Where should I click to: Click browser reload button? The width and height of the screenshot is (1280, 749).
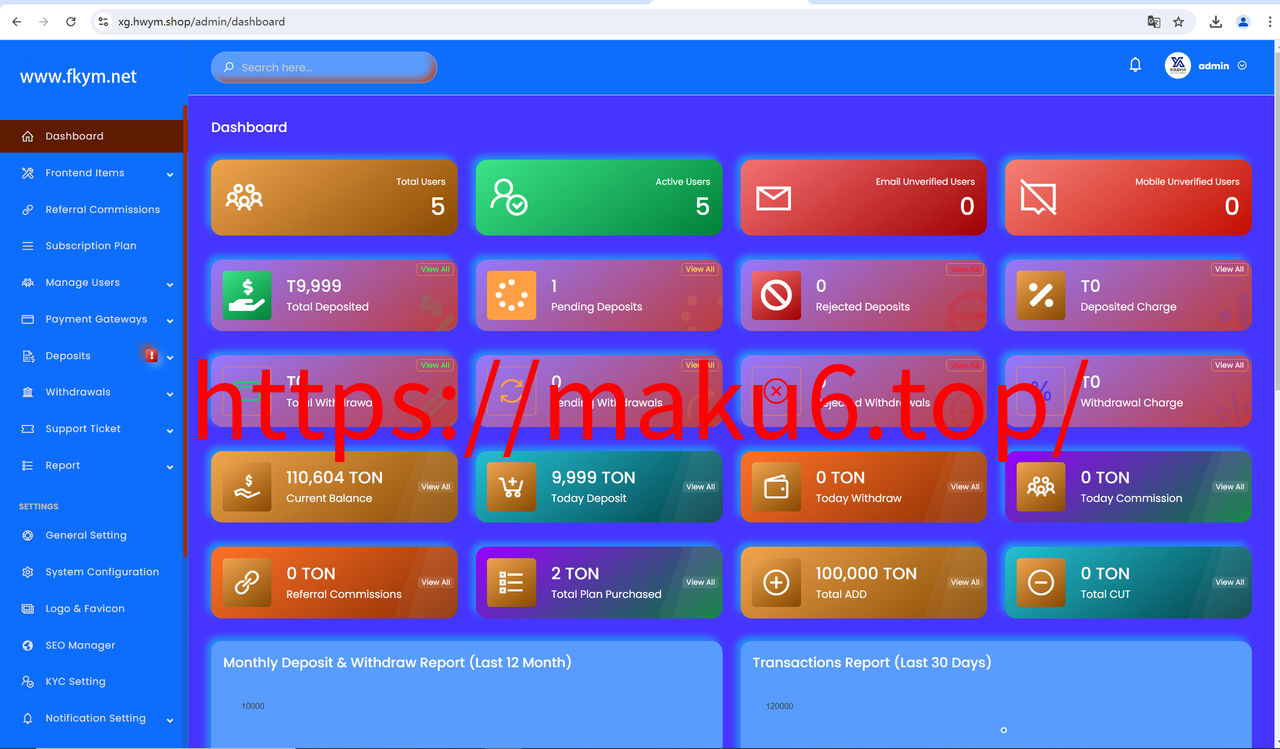[x=71, y=21]
